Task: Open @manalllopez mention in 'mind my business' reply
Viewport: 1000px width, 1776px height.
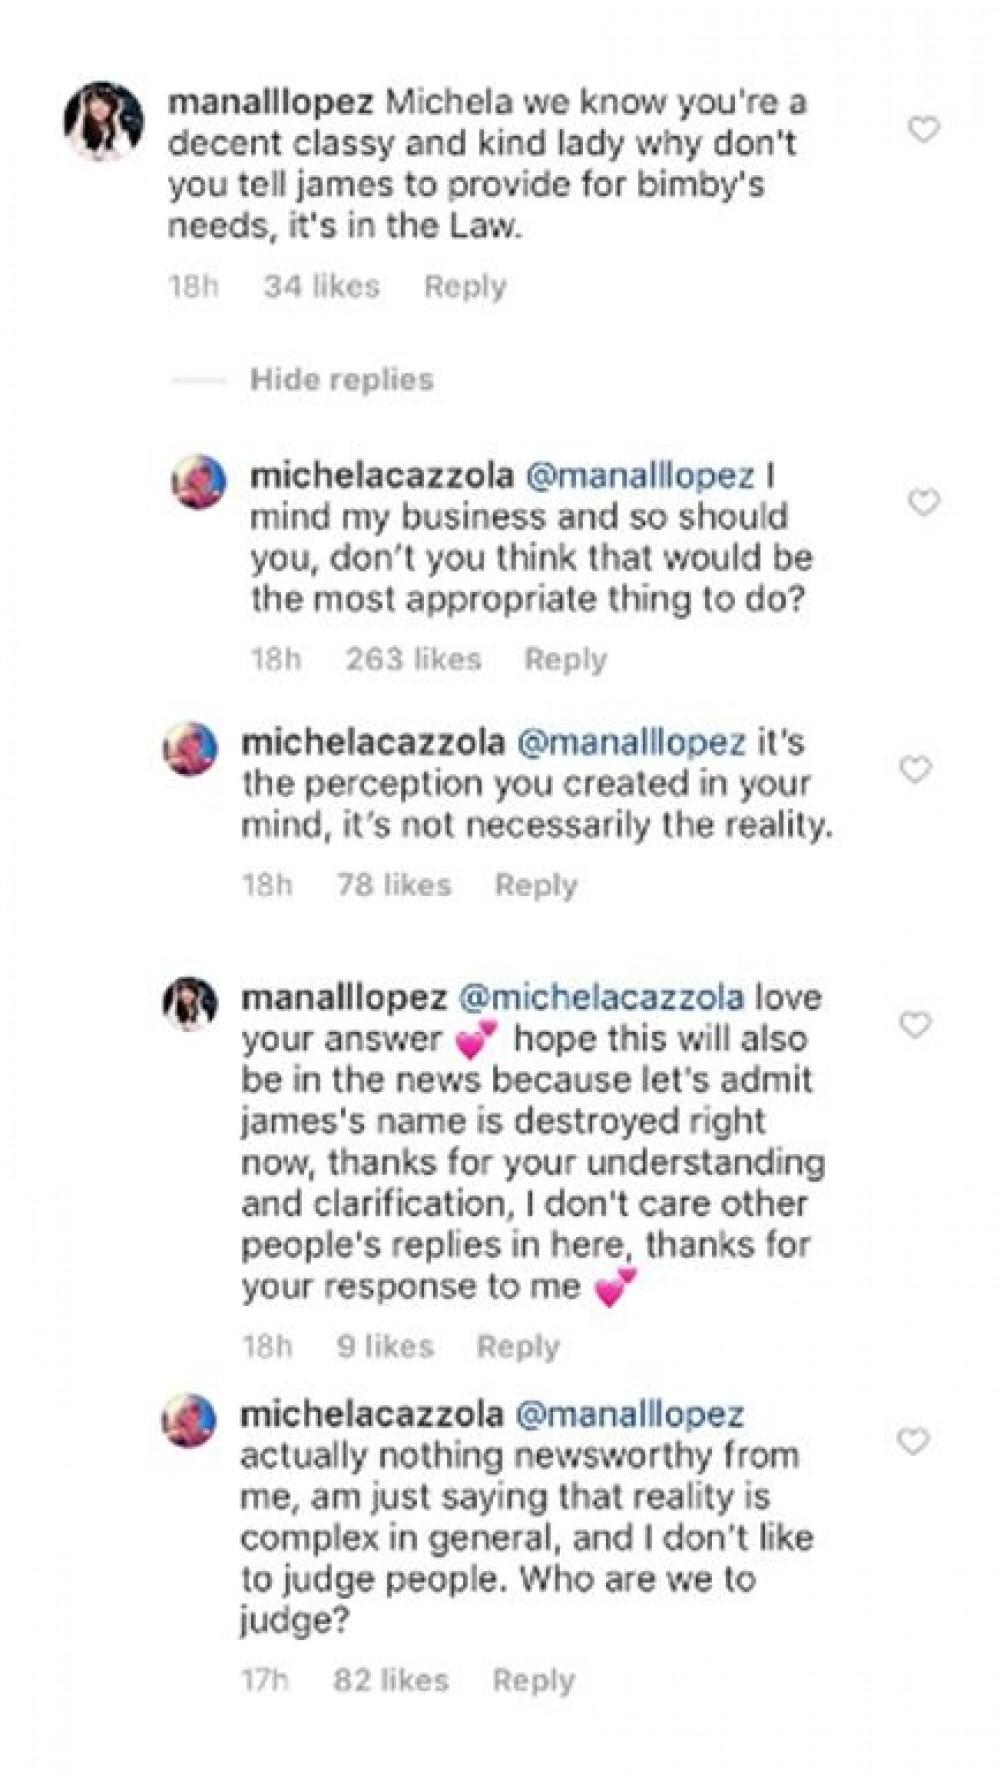Action: tap(639, 475)
